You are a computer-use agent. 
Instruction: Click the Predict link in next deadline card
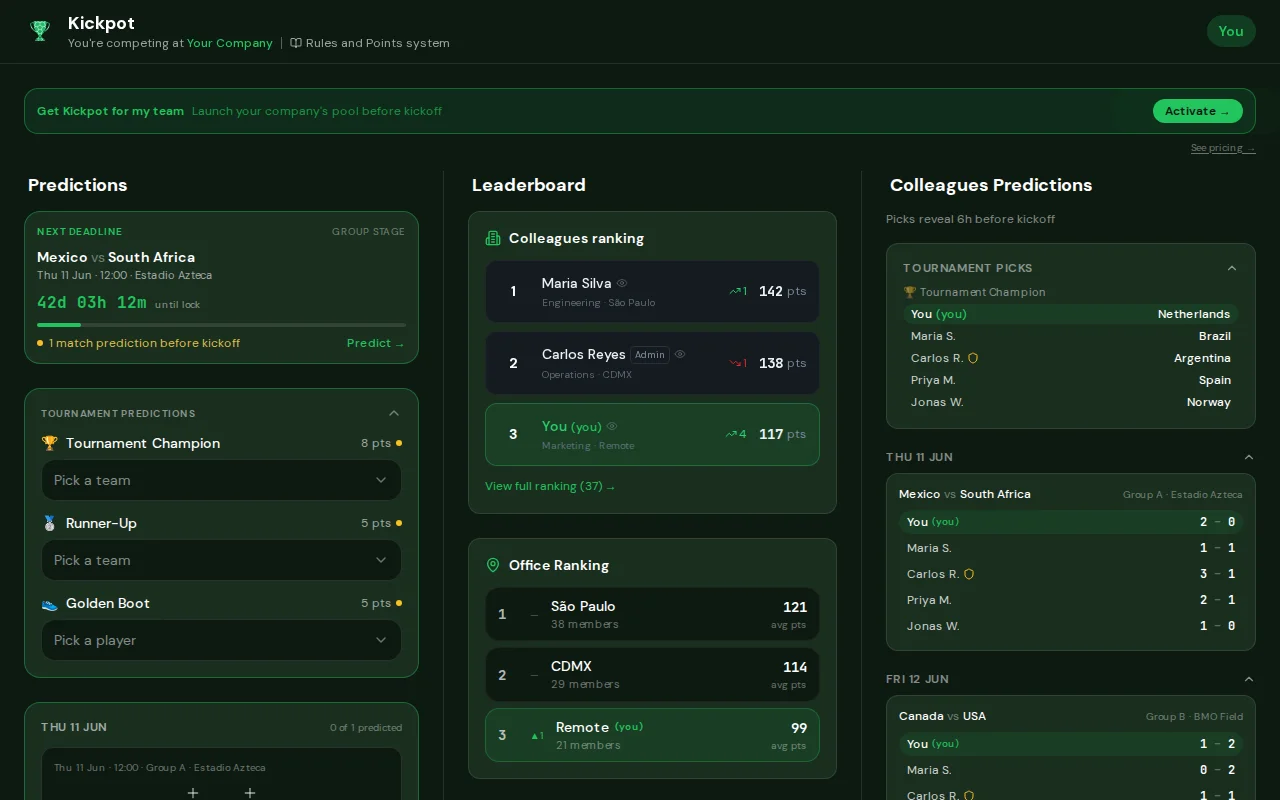[x=376, y=343]
